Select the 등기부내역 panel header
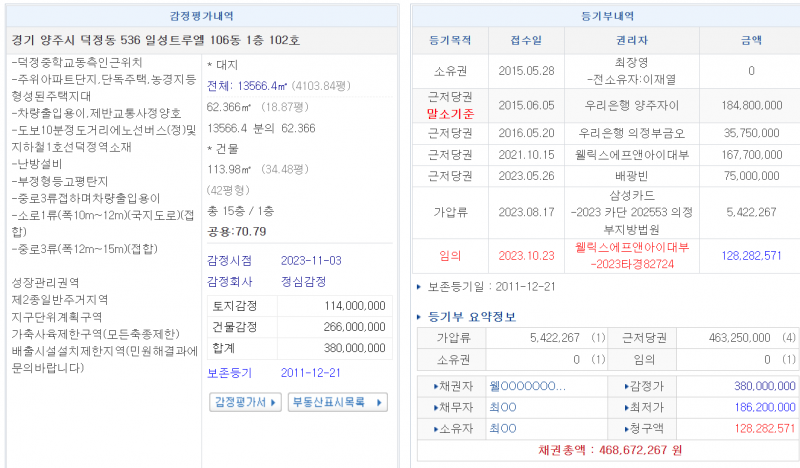 click(606, 16)
